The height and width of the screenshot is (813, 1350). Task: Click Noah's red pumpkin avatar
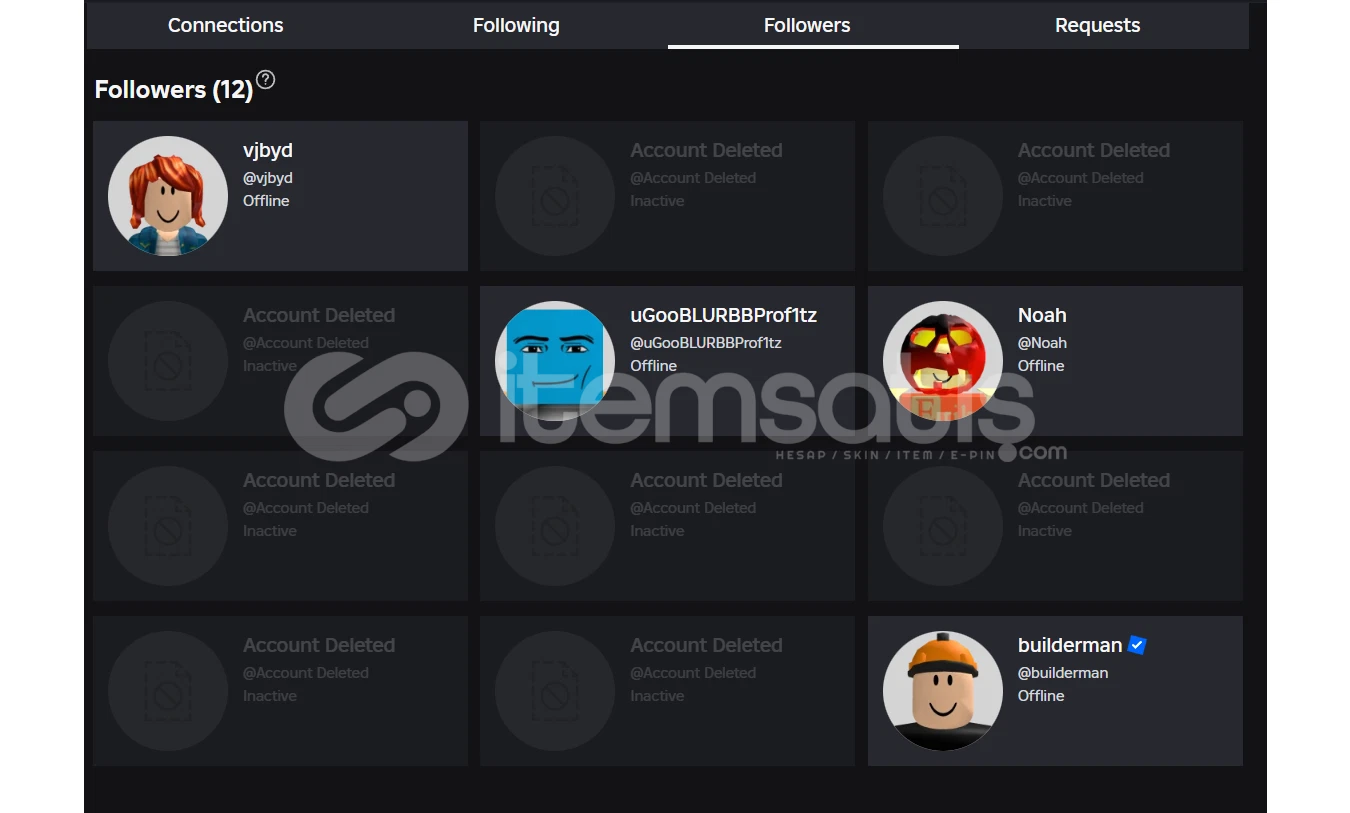tap(943, 361)
